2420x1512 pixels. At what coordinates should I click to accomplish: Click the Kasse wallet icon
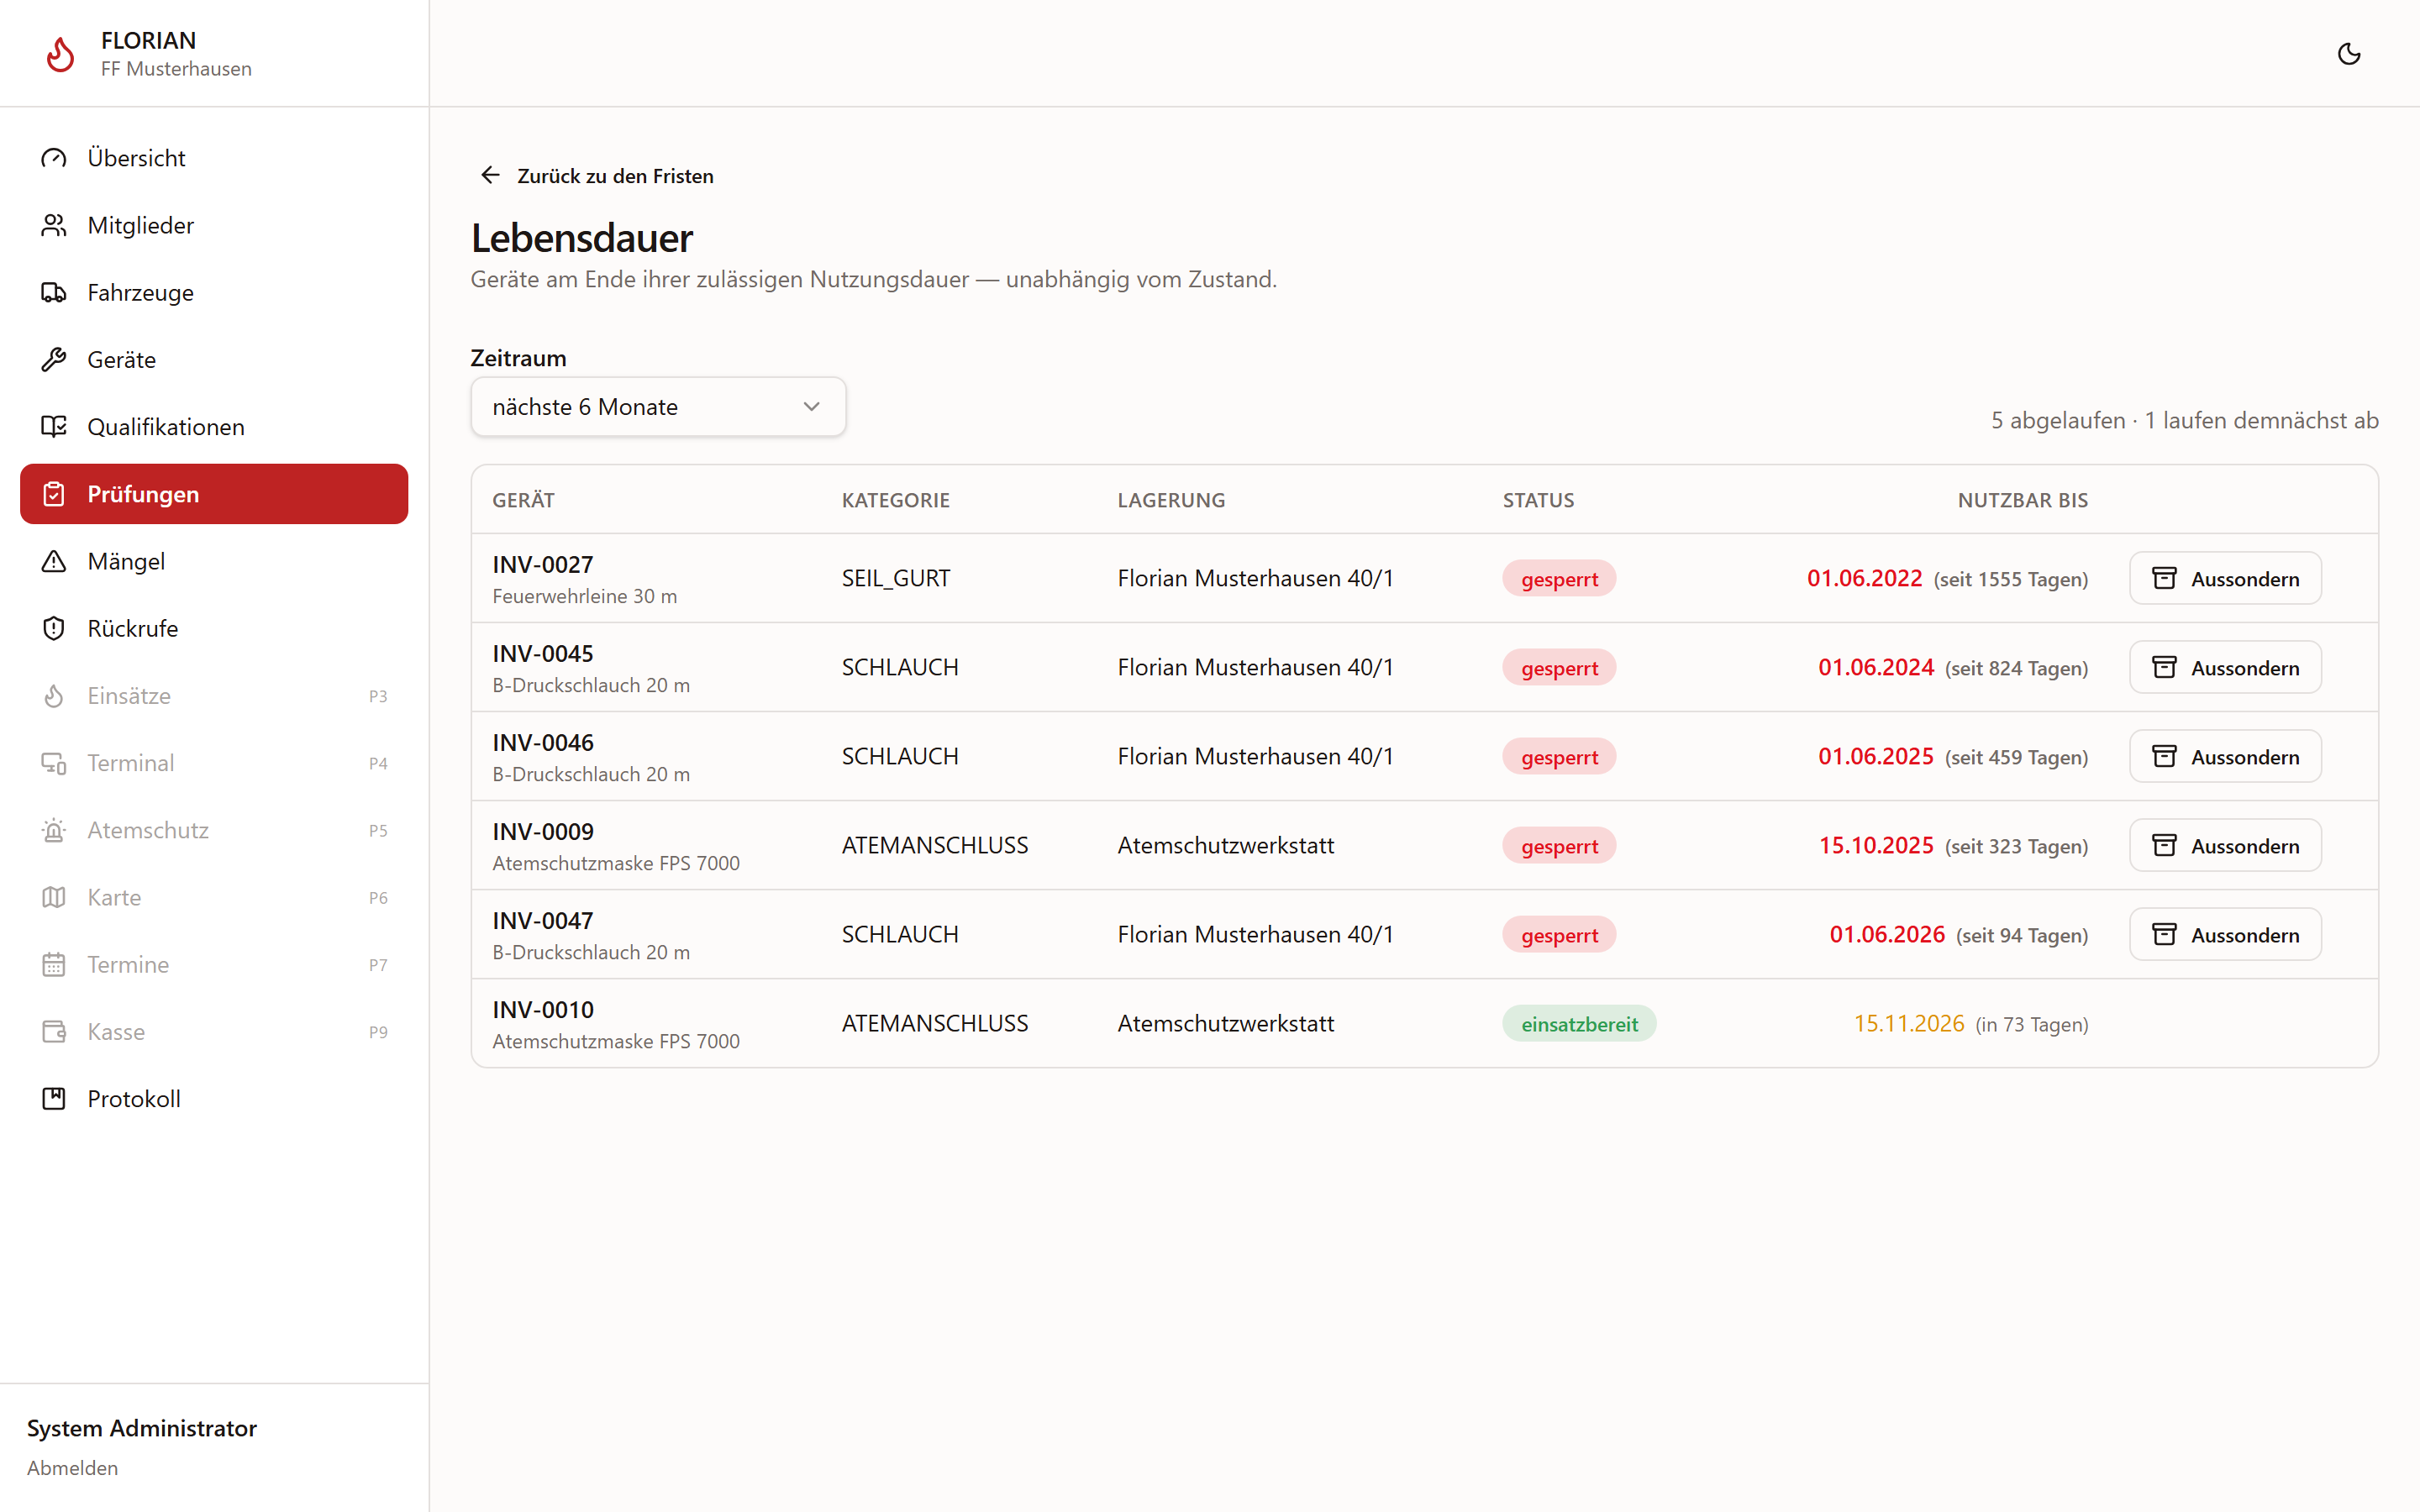click(54, 1031)
